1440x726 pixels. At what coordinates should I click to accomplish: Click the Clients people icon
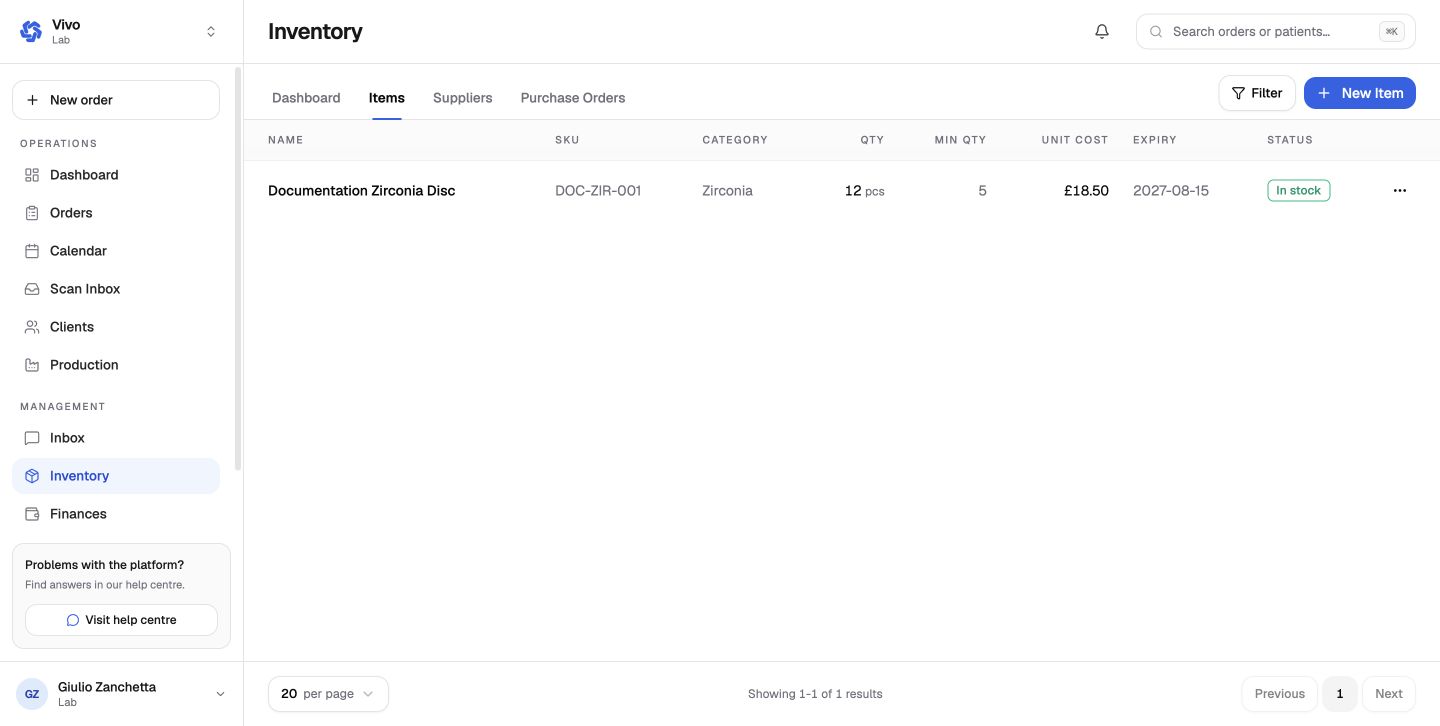(x=32, y=327)
